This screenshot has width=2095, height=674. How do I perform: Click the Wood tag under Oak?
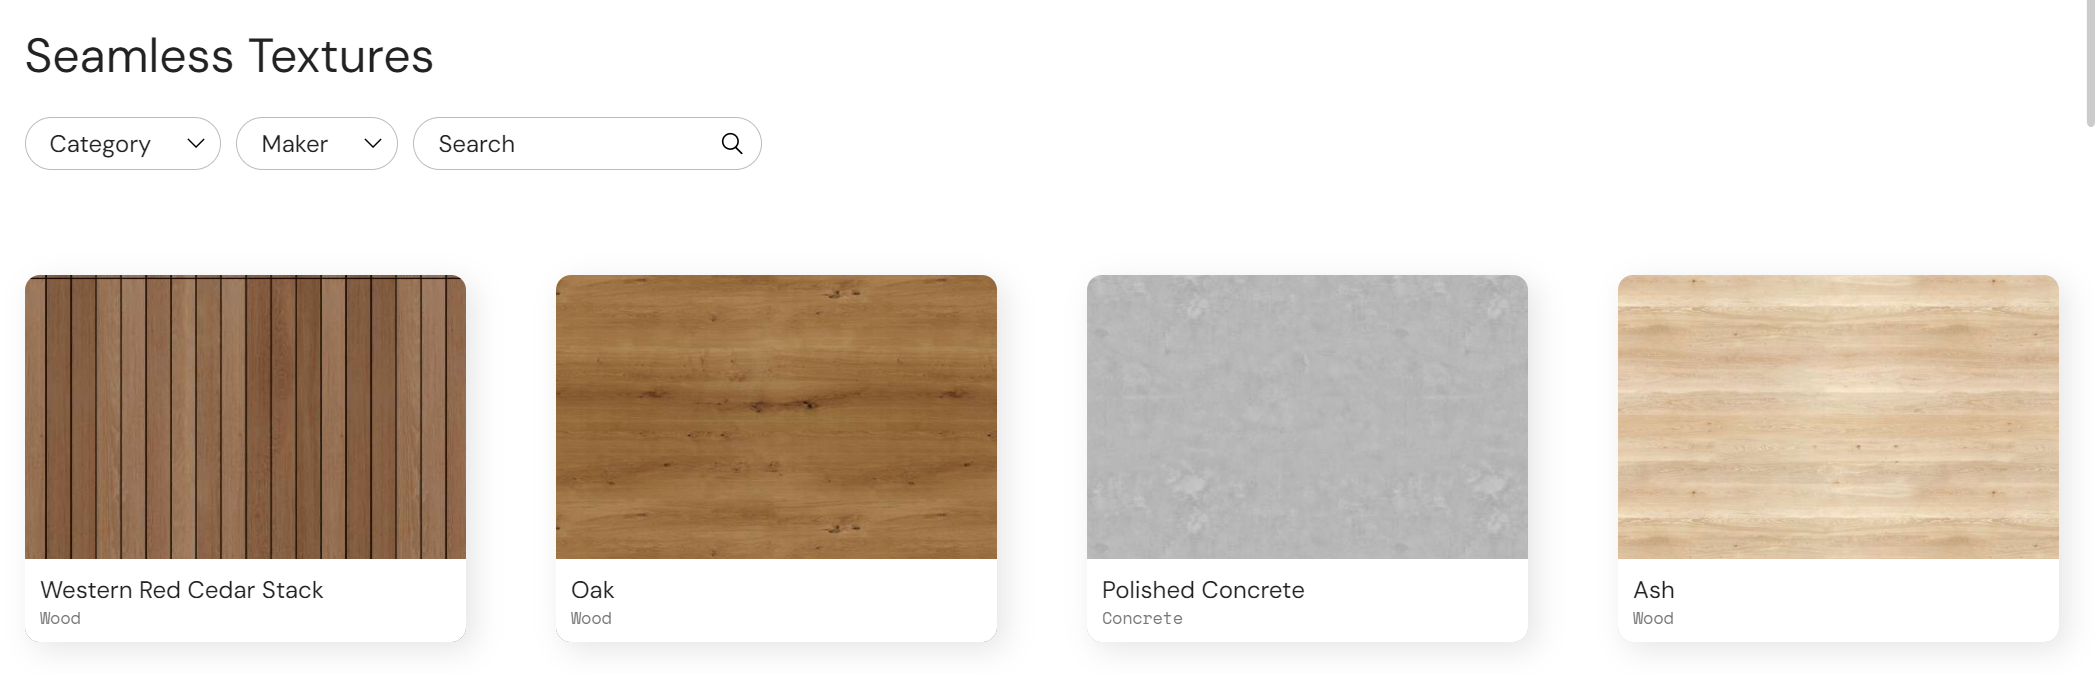pos(591,619)
